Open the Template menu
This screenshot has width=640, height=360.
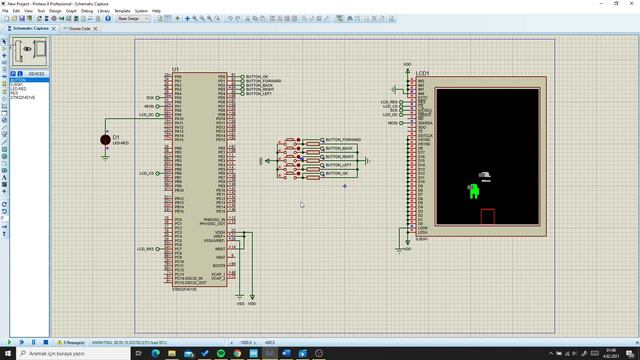(122, 11)
